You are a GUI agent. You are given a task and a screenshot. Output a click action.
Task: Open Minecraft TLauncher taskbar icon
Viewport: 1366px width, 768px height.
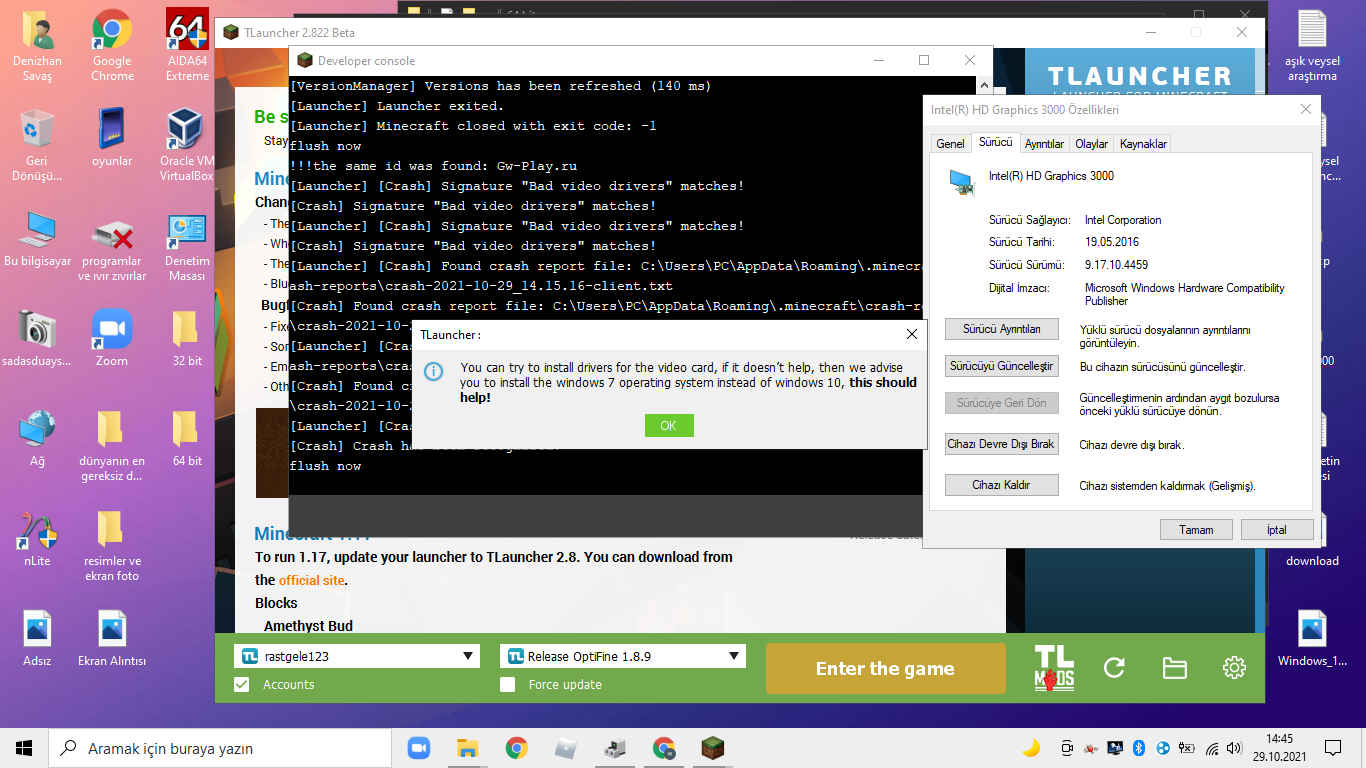pyautogui.click(x=712, y=748)
